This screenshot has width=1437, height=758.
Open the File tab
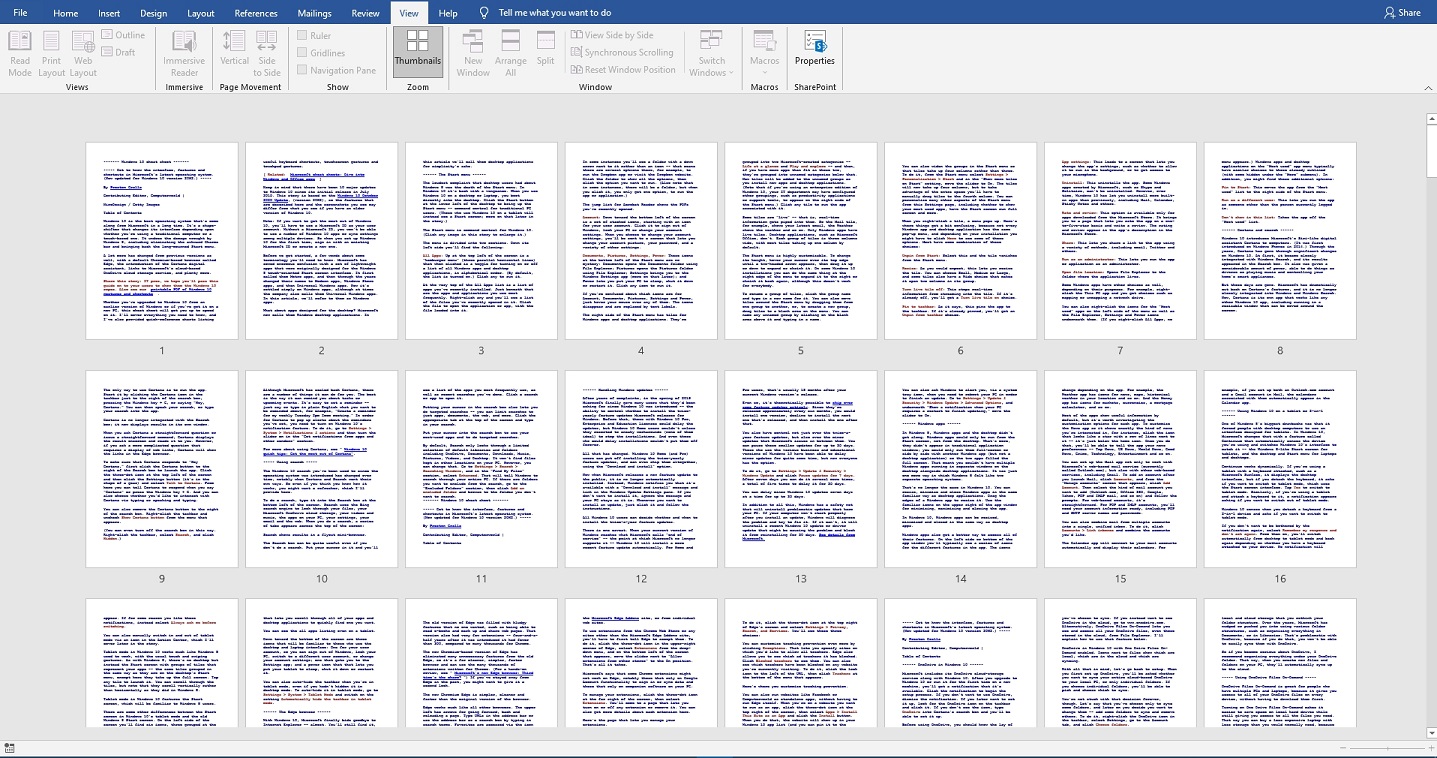click(20, 13)
